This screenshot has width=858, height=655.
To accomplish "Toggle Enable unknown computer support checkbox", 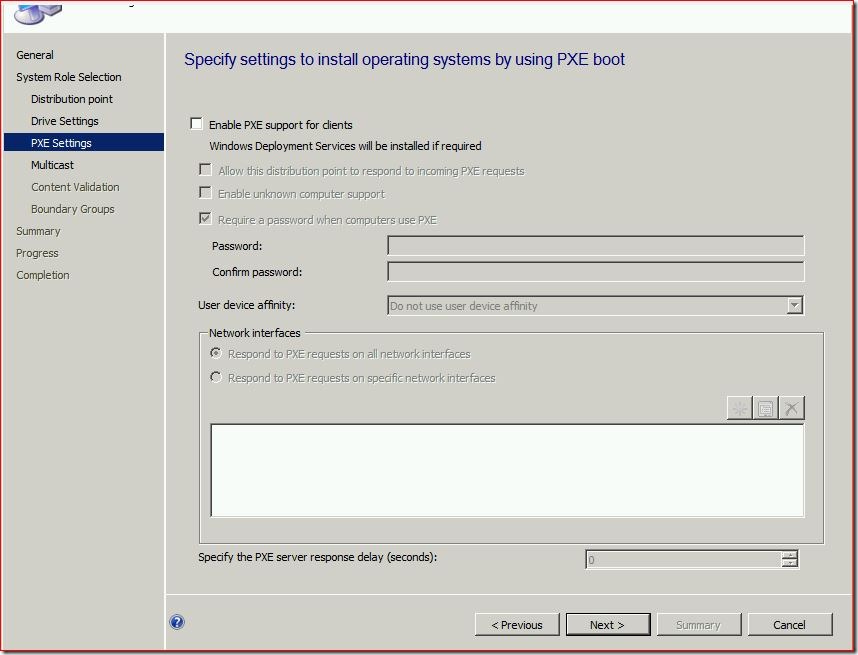I will (206, 194).
